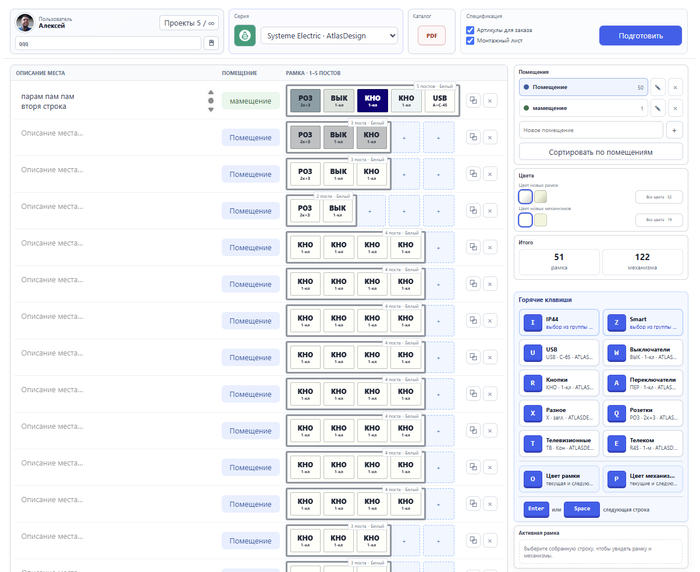700x572 pixels.
Task: Select the USB mechanism in the 5-post frame
Action: pos(439,100)
